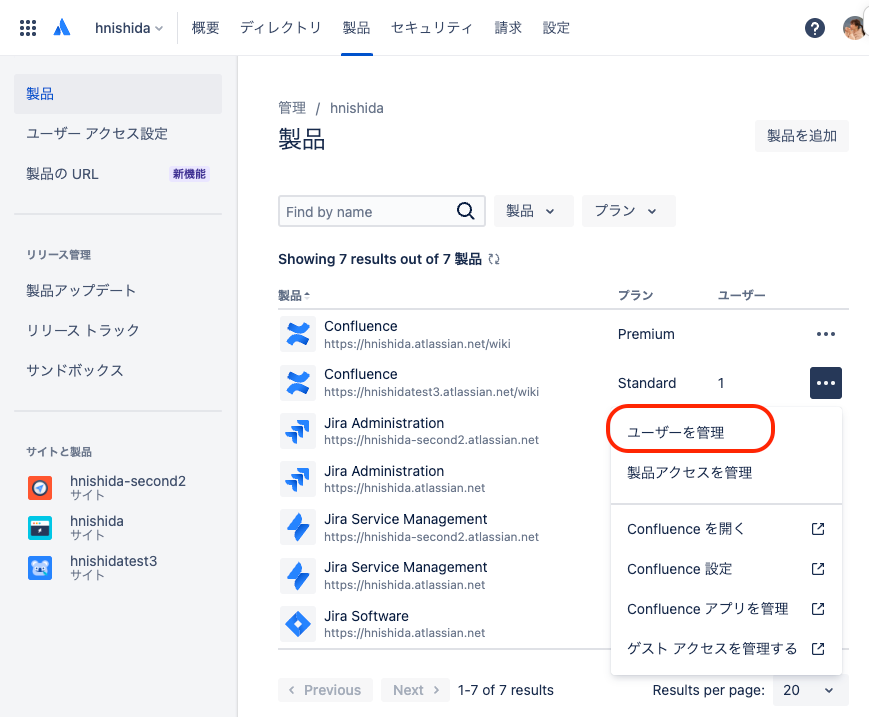
Task: Click Jira Administration hnishida.atlassian.net icon
Action: pos(298,479)
